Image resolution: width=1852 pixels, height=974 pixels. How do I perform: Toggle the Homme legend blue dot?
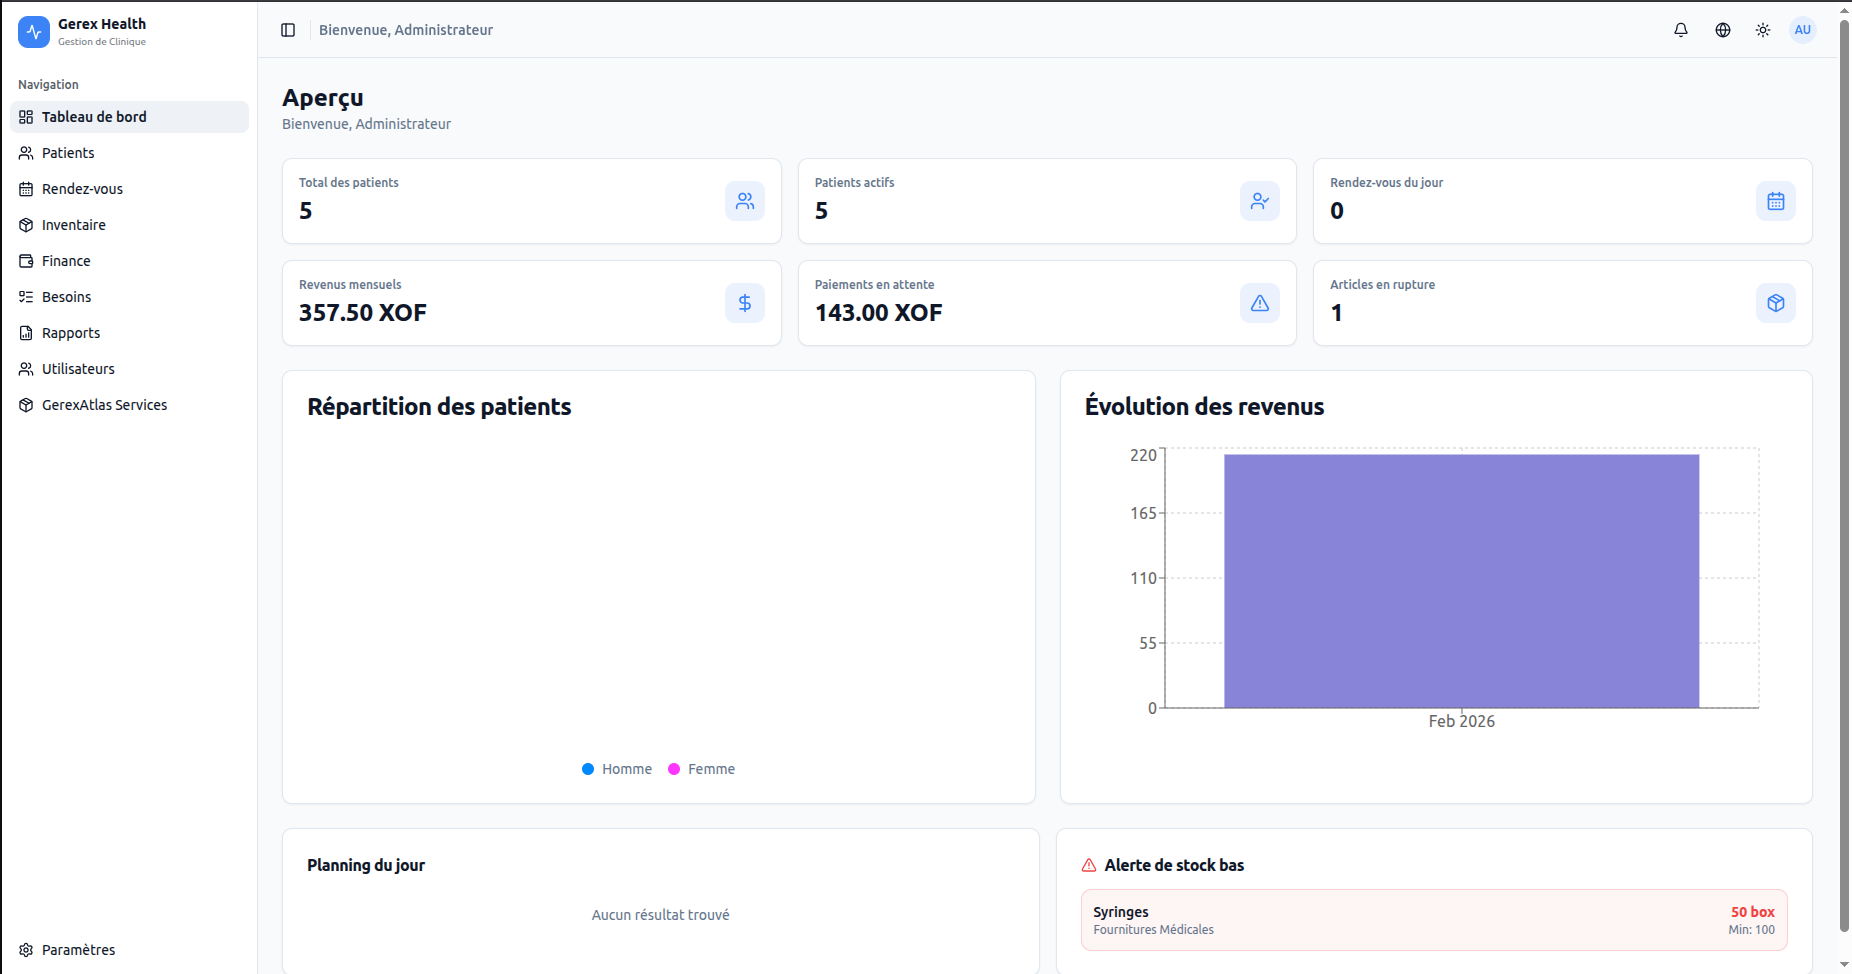588,769
